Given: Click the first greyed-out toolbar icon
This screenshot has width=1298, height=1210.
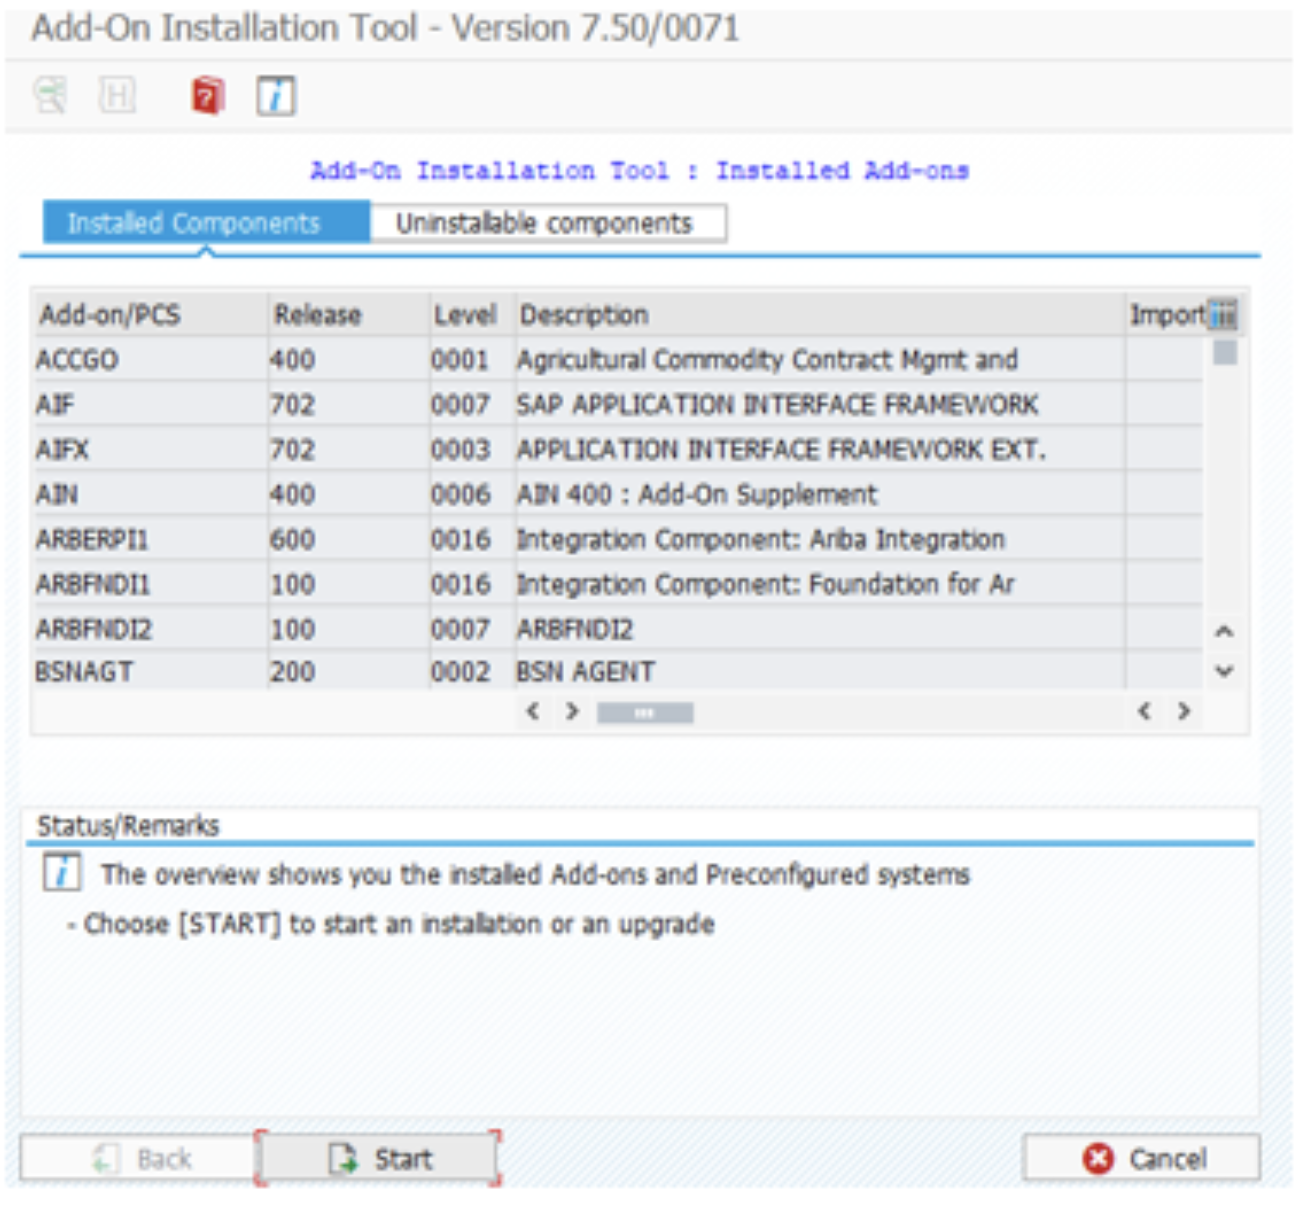Looking at the screenshot, I should (x=50, y=96).
